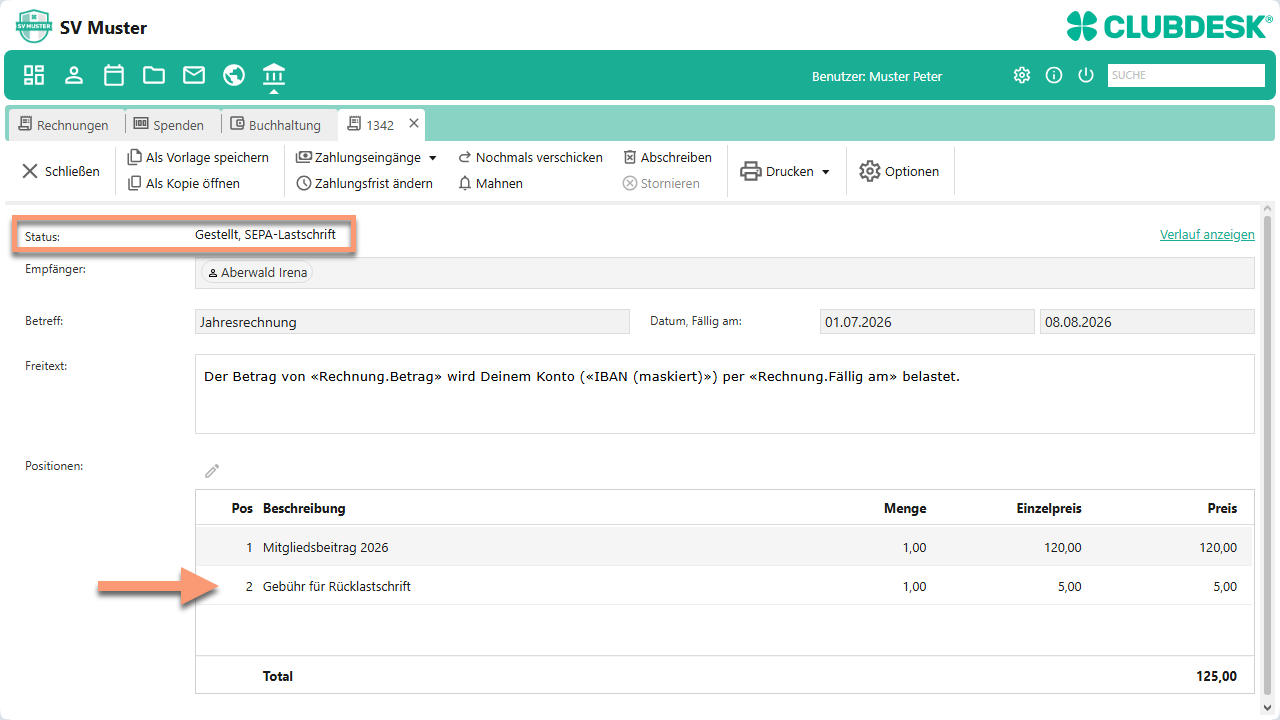Open settings gear in top bar
This screenshot has width=1280, height=720.
[x=1021, y=75]
